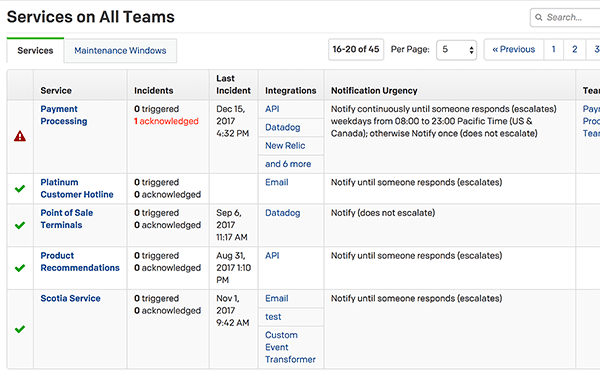600x375 pixels.
Task: Go to page 2
Action: tap(574, 49)
